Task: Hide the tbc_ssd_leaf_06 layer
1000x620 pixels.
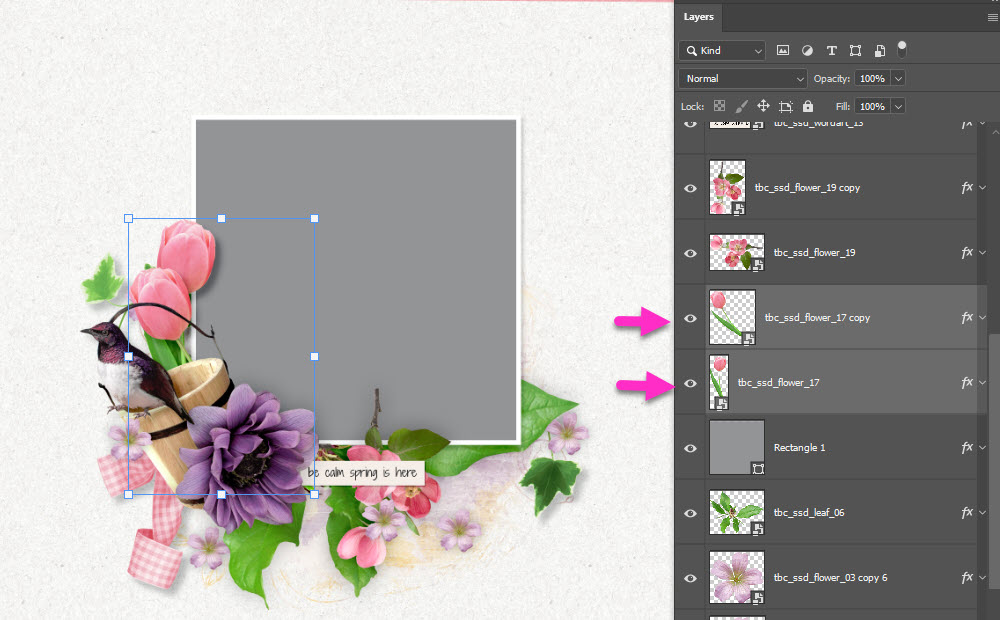Action: pos(690,513)
